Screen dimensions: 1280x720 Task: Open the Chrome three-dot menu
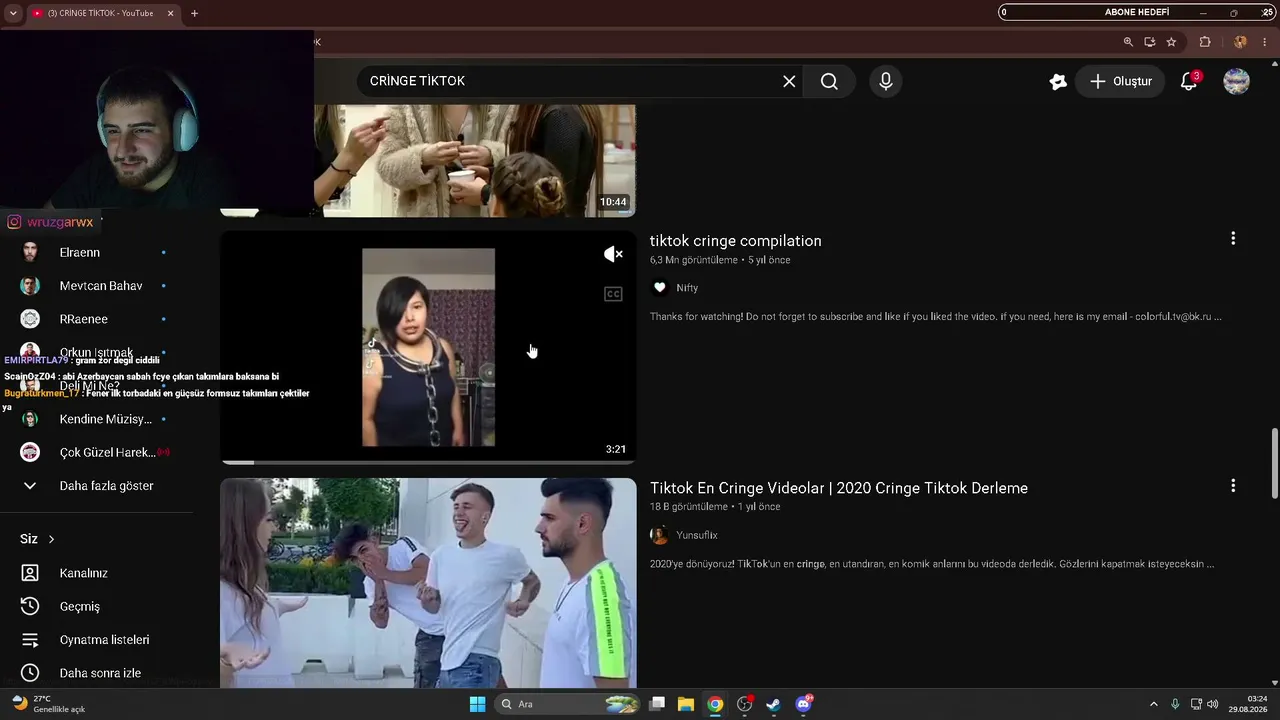click(x=1265, y=42)
